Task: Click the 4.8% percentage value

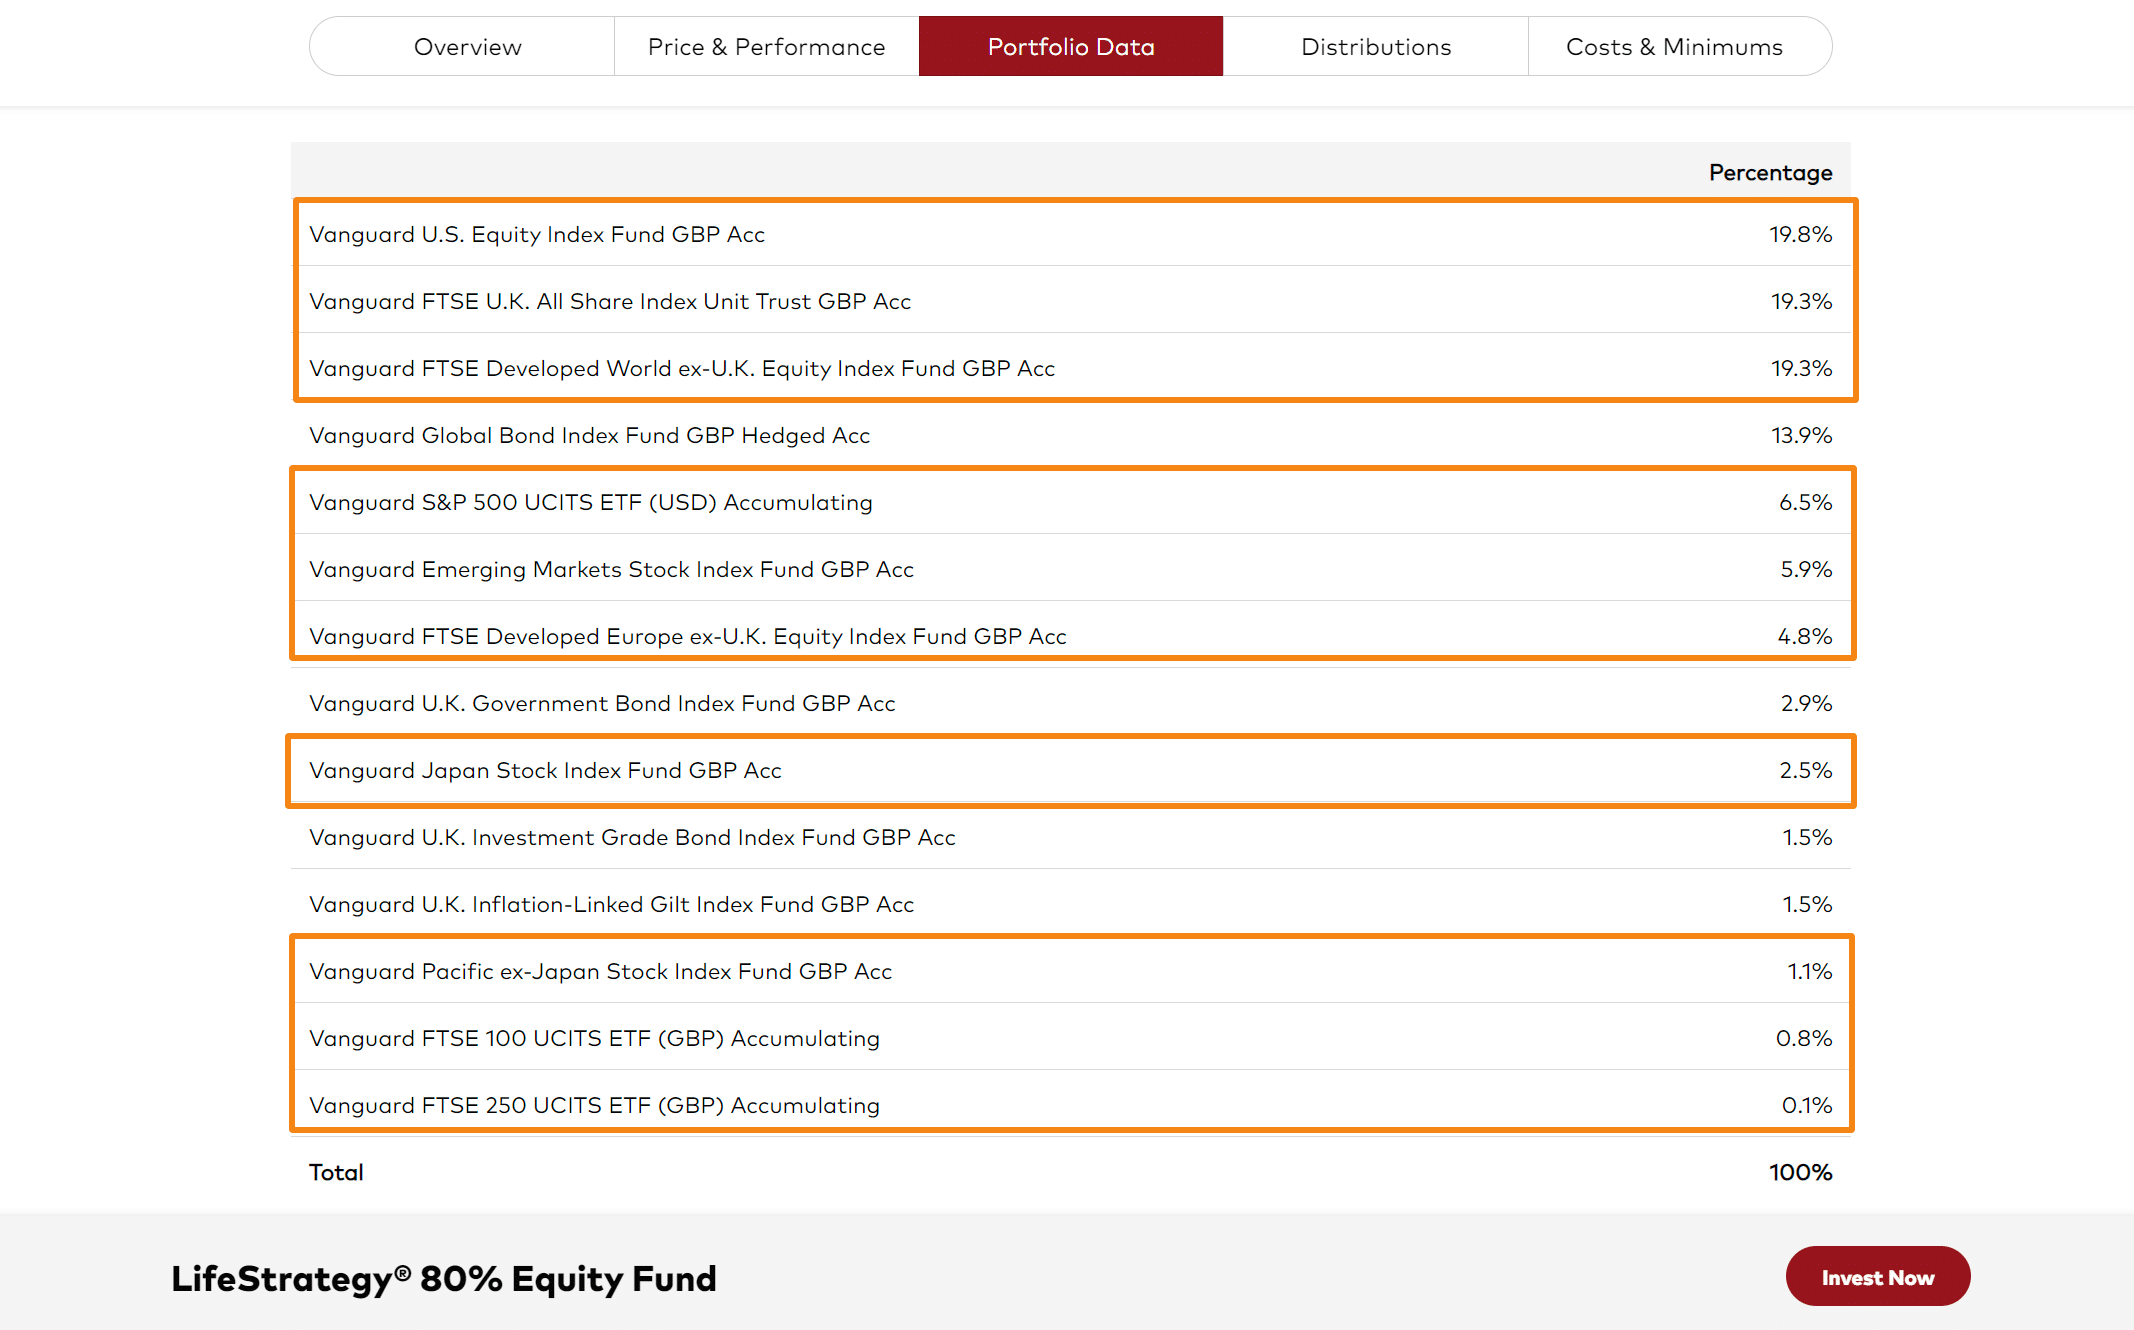Action: tap(1805, 636)
